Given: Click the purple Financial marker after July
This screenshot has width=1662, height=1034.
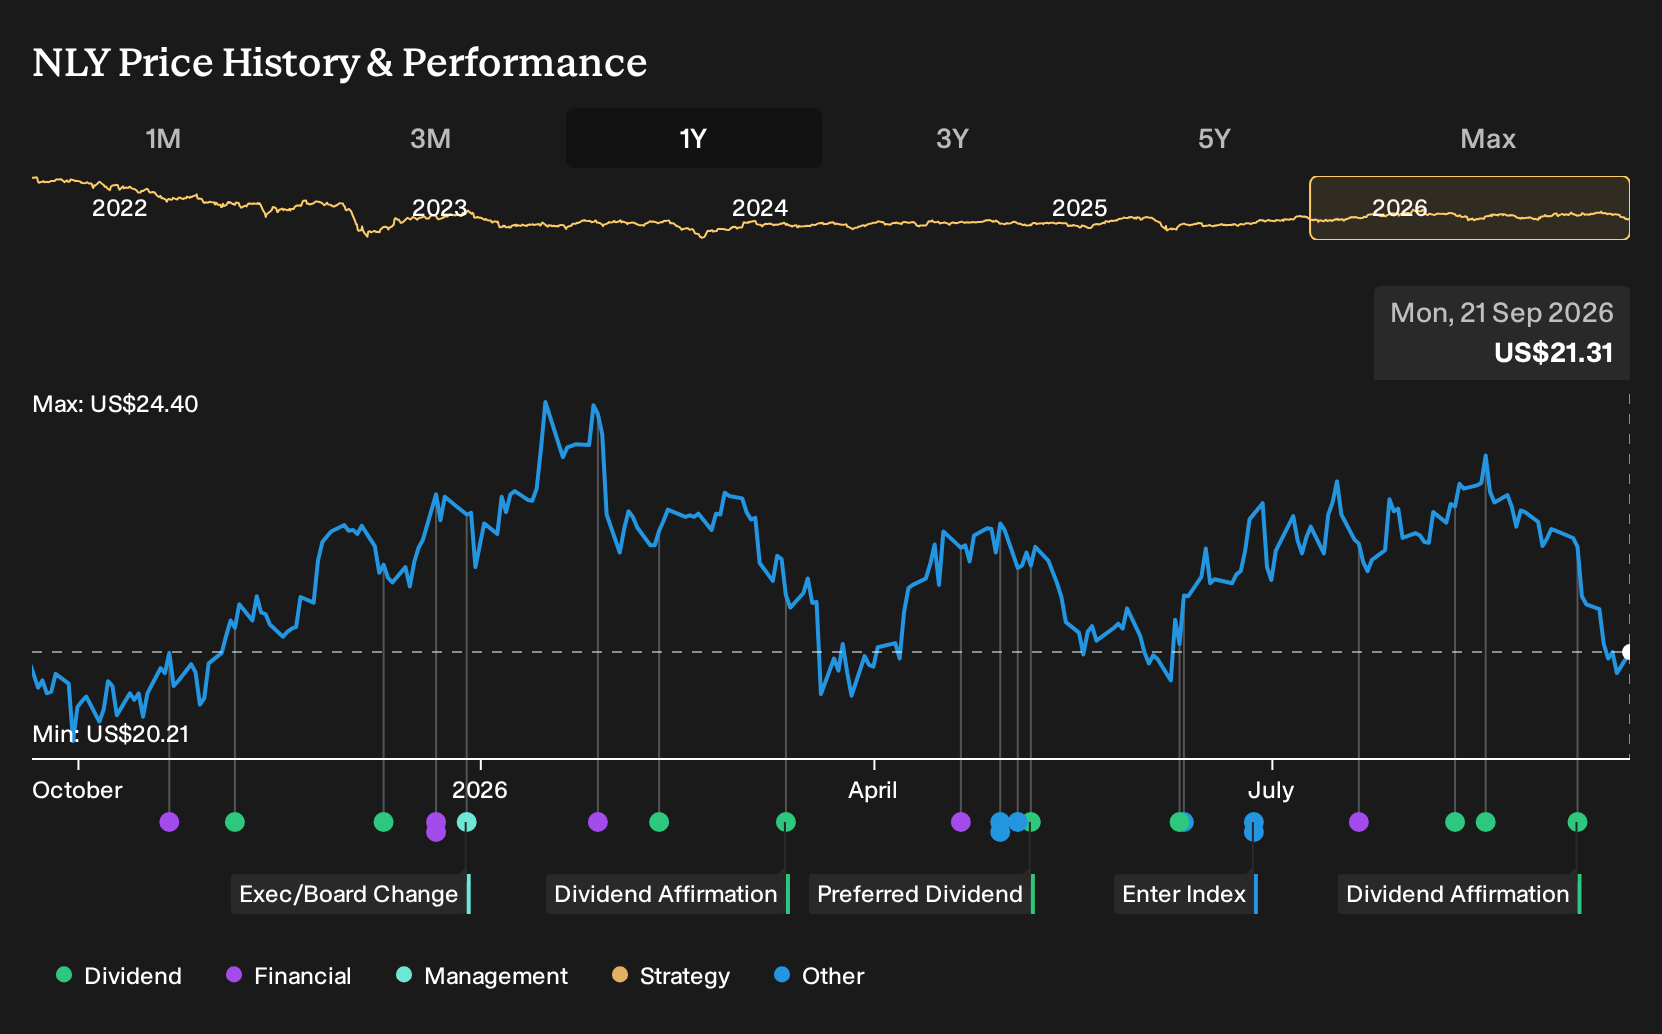Looking at the screenshot, I should pyautogui.click(x=1358, y=822).
